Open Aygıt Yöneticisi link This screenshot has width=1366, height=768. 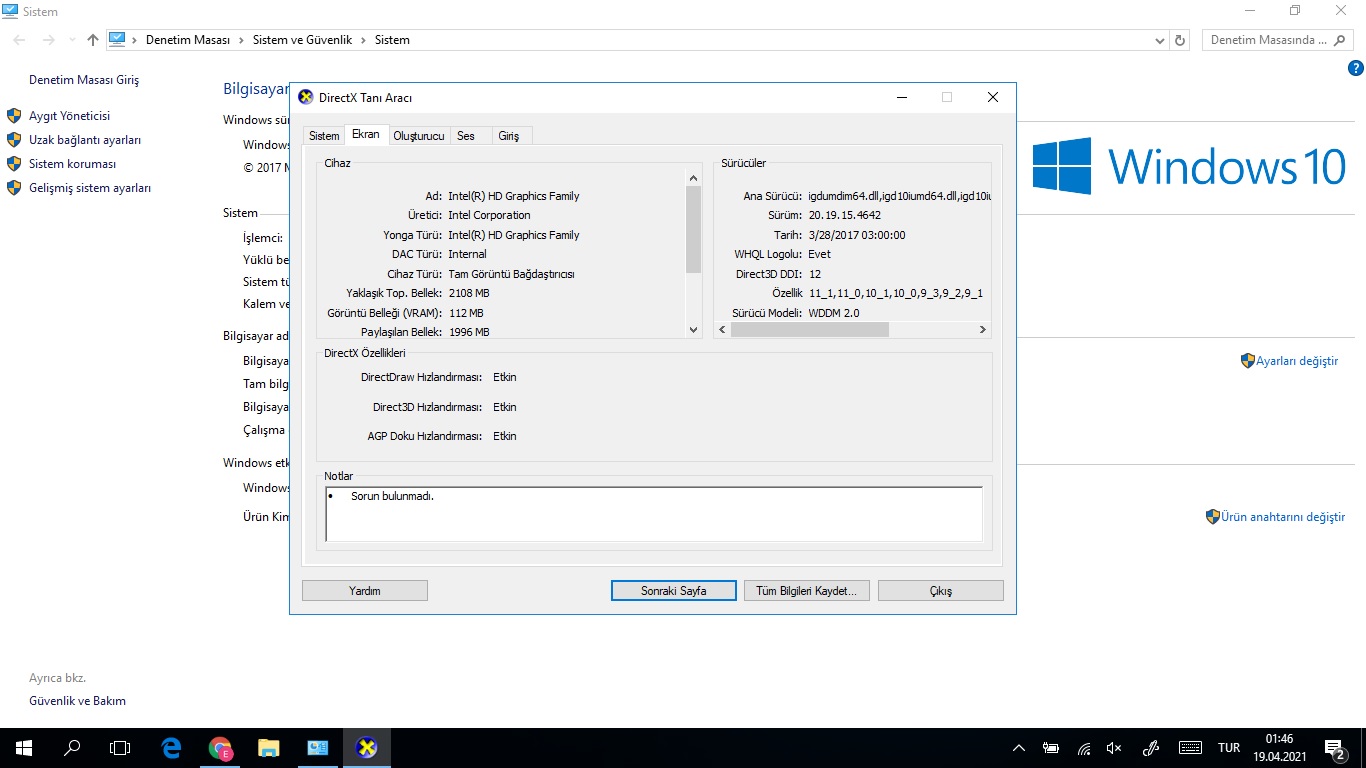[x=69, y=116]
